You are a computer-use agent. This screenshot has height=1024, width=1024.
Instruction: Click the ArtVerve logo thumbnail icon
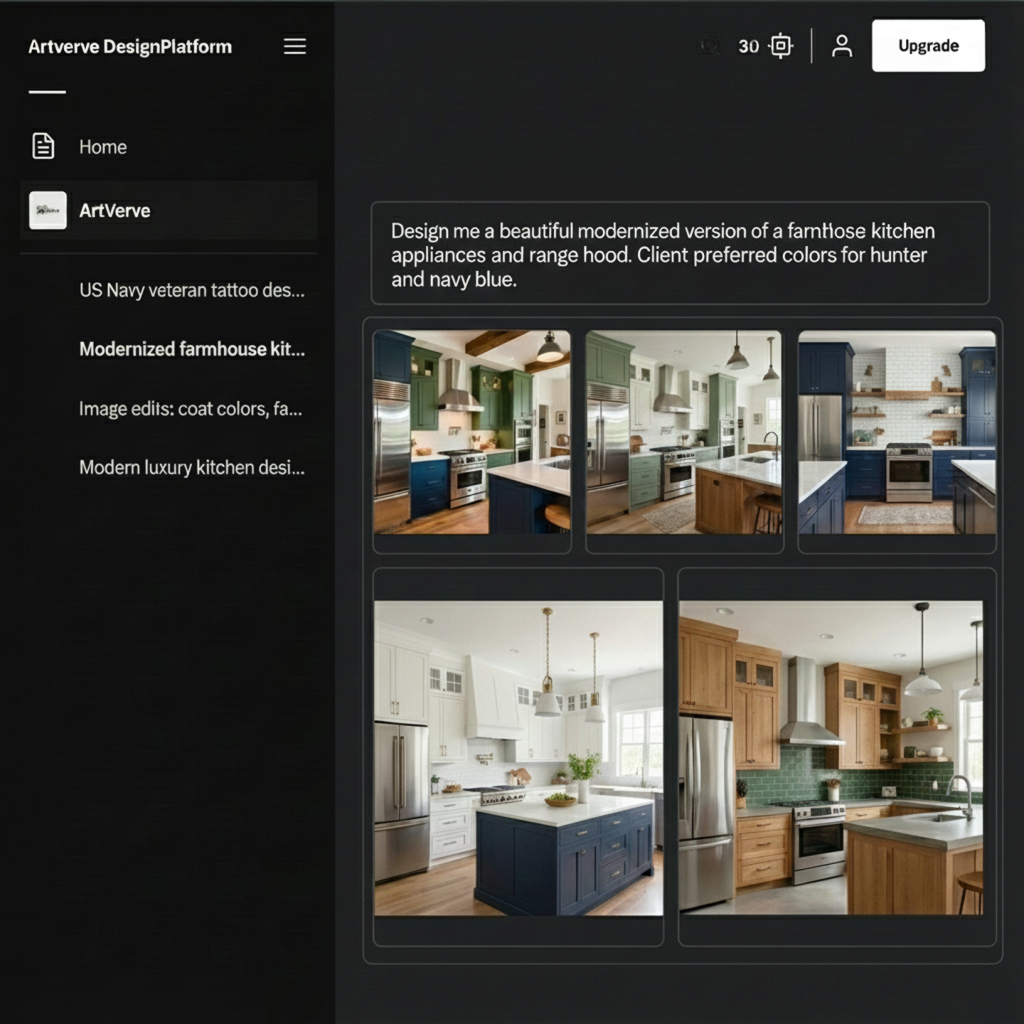(x=47, y=210)
